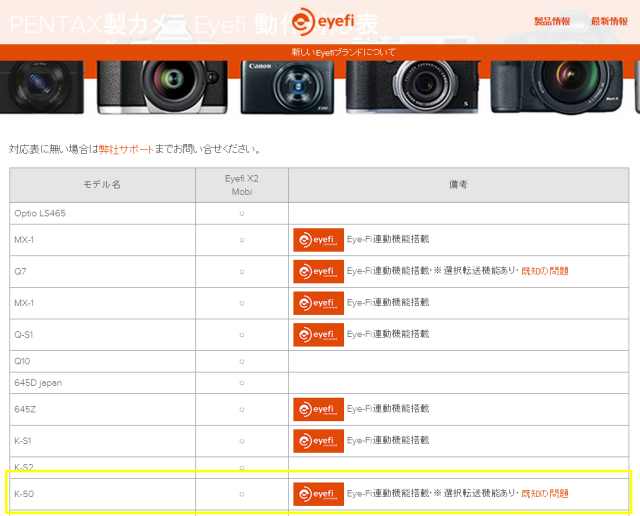This screenshot has height=516, width=640.
Task: Select the 645D japan model cell
Action: 102,383
